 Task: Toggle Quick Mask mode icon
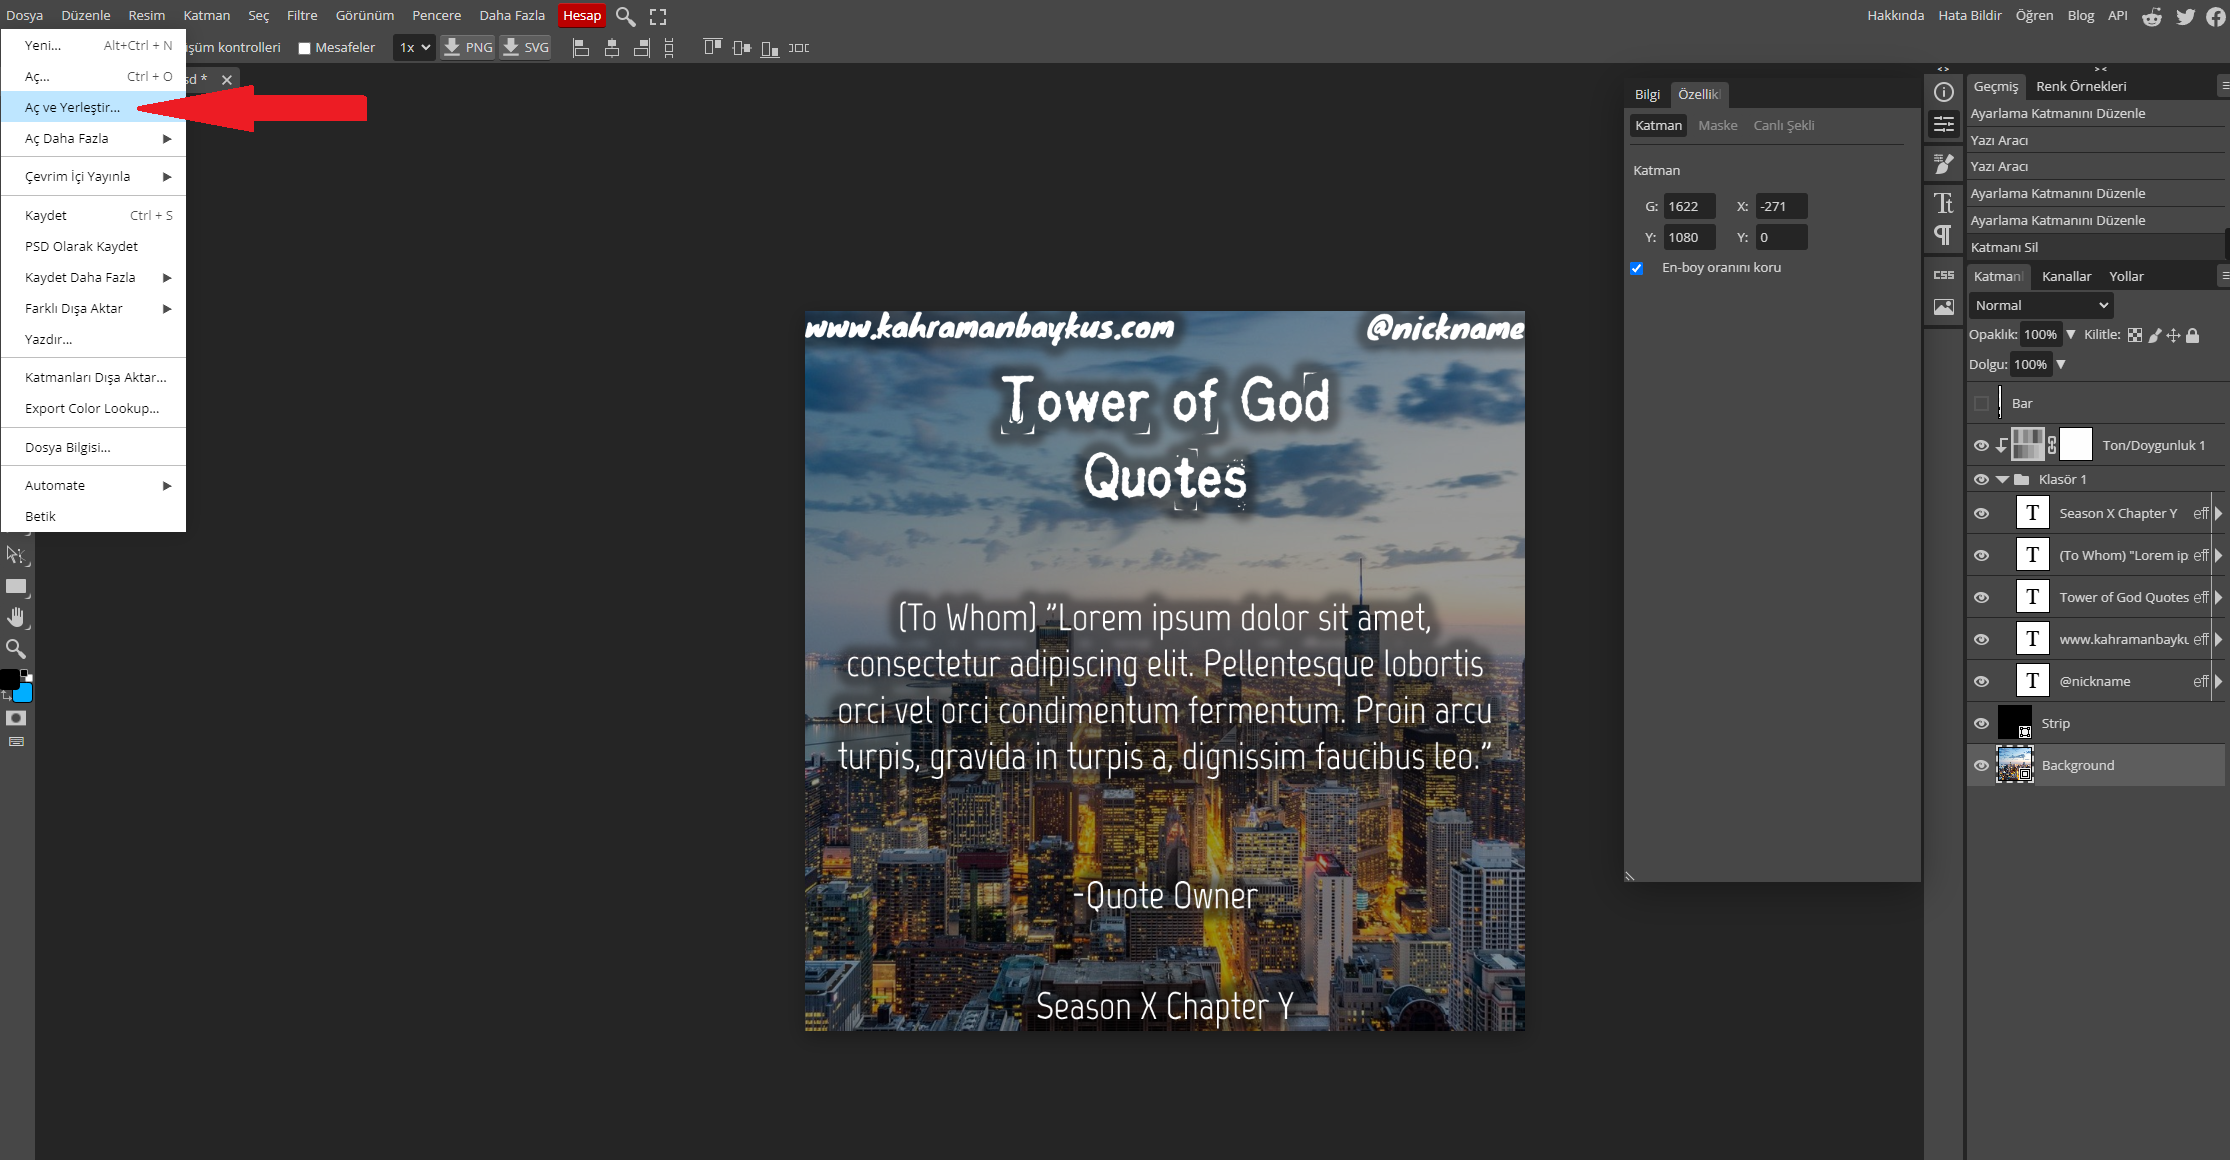click(16, 718)
